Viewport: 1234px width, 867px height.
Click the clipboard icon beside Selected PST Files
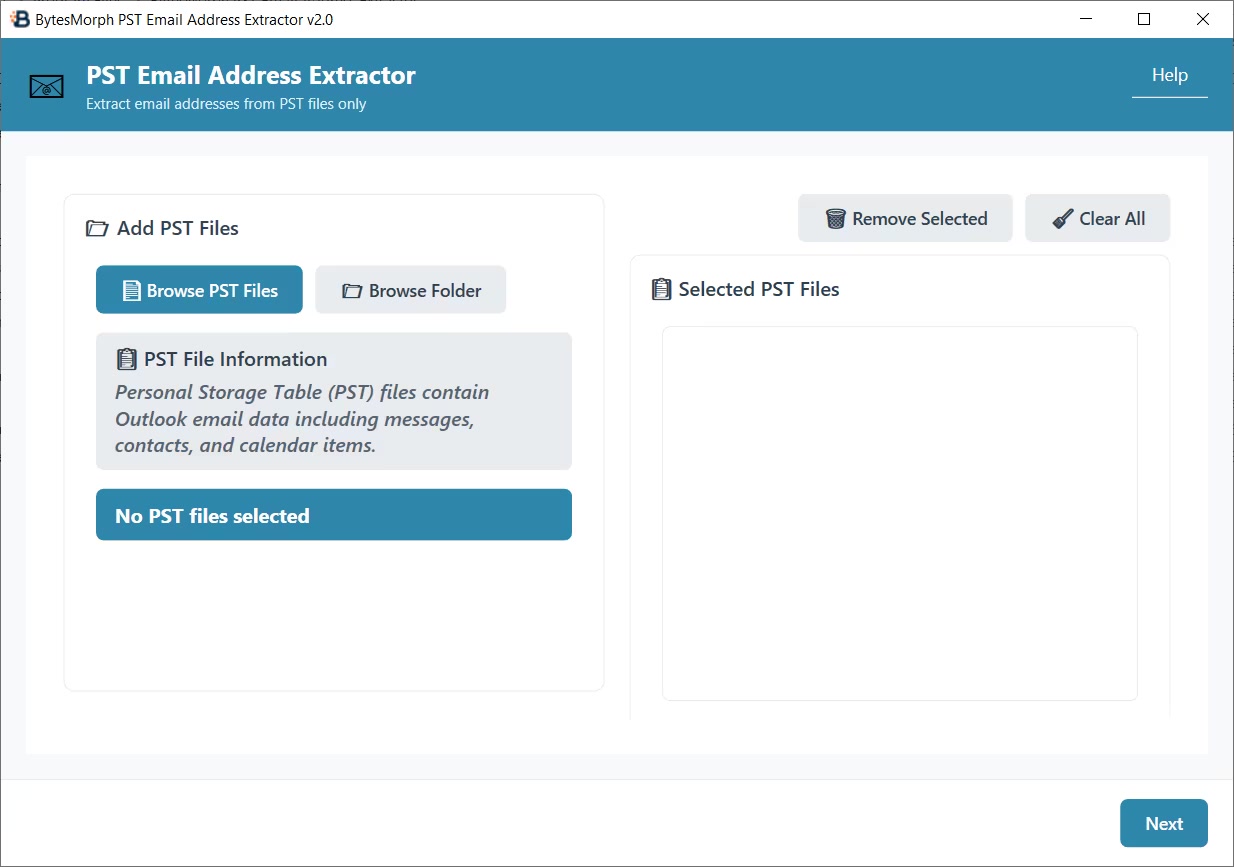[661, 290]
